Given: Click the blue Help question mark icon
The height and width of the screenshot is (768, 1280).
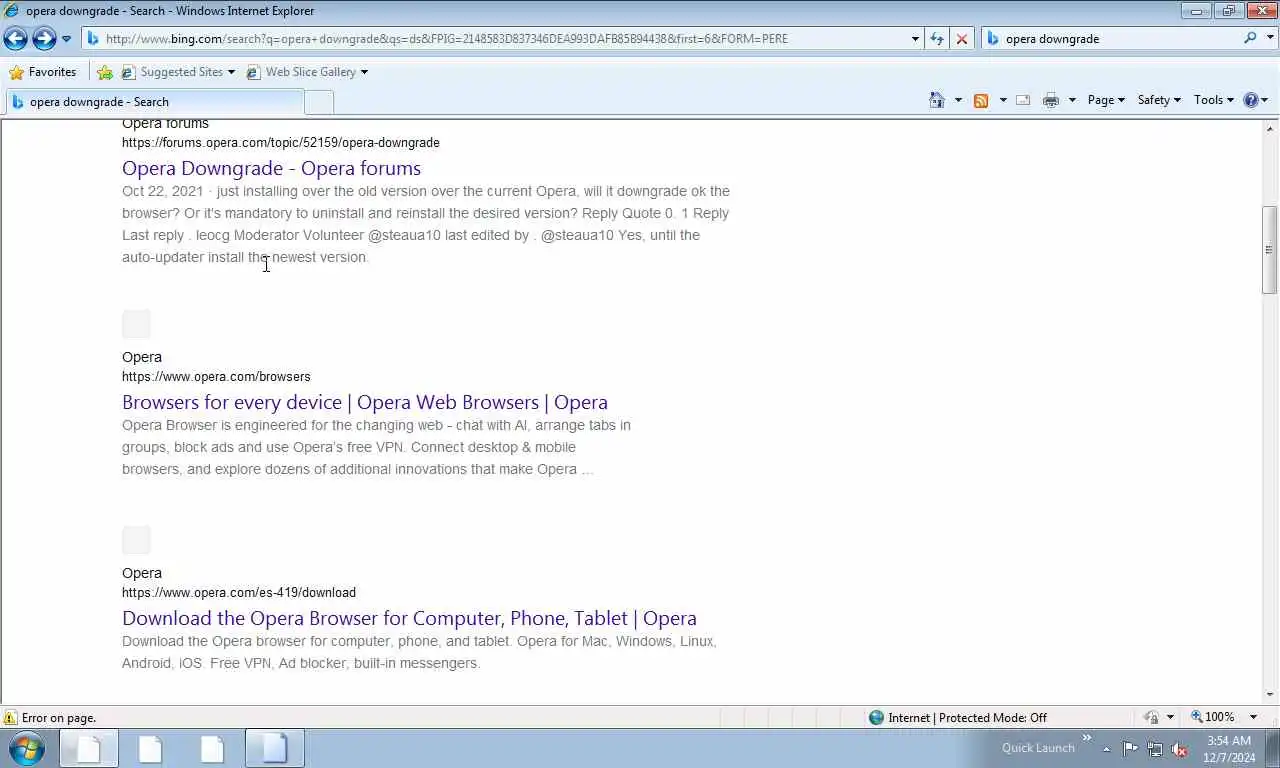Looking at the screenshot, I should point(1250,100).
